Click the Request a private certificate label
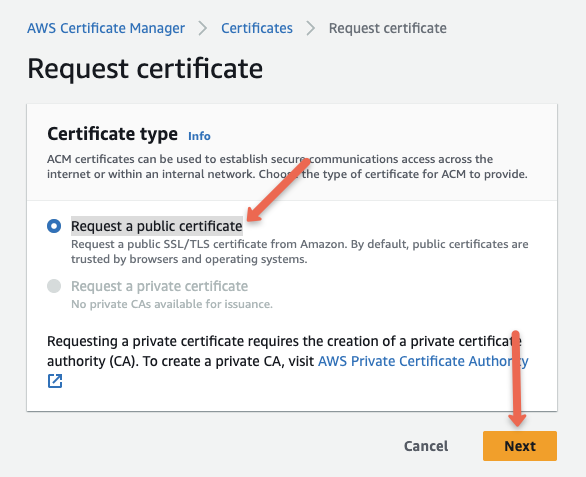Image resolution: width=586 pixels, height=477 pixels. pos(160,286)
